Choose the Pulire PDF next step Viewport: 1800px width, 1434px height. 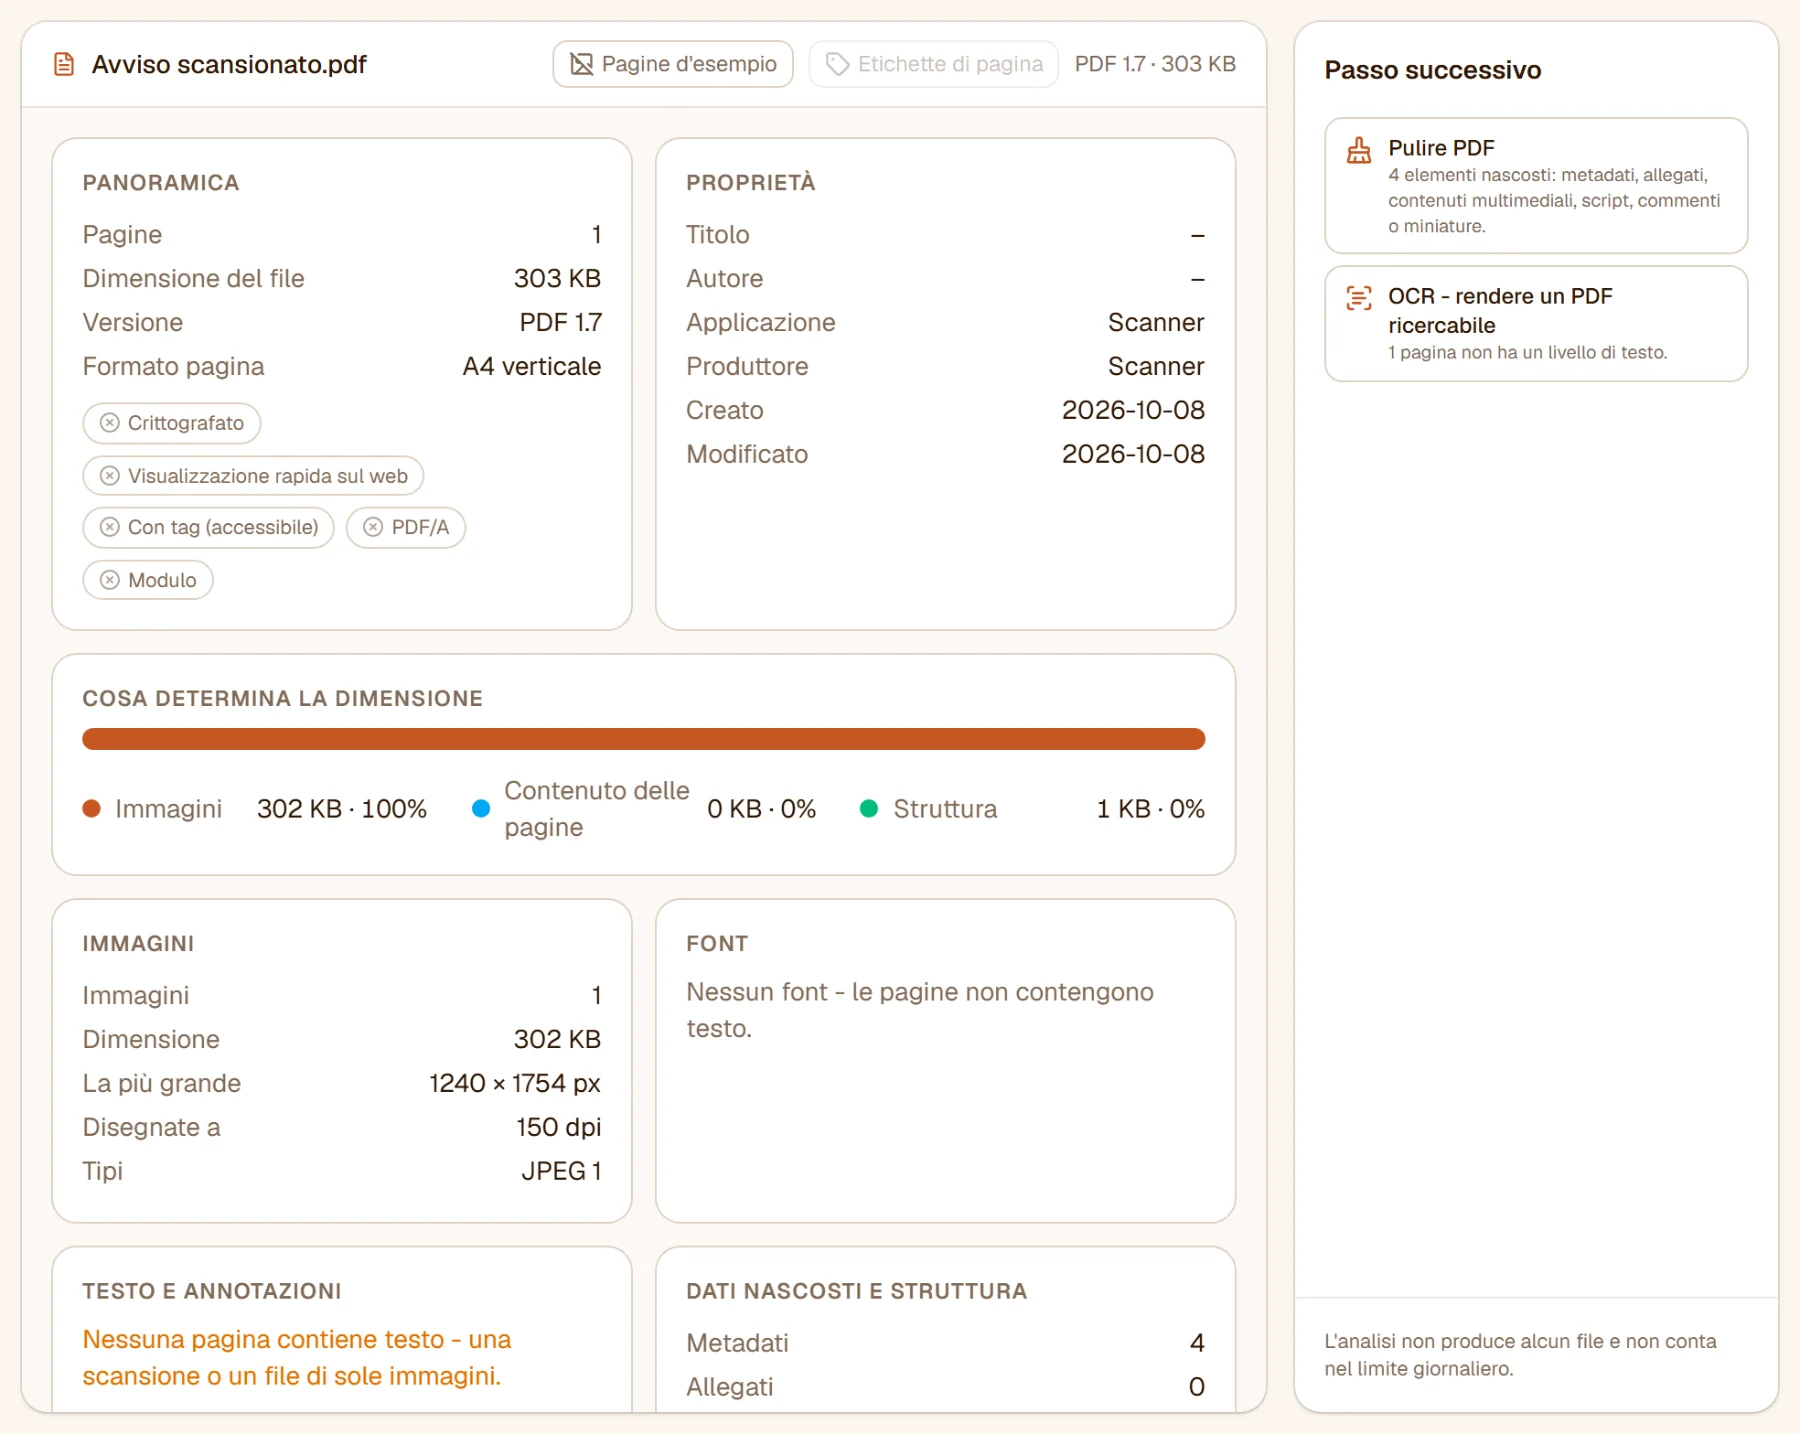tap(1536, 186)
